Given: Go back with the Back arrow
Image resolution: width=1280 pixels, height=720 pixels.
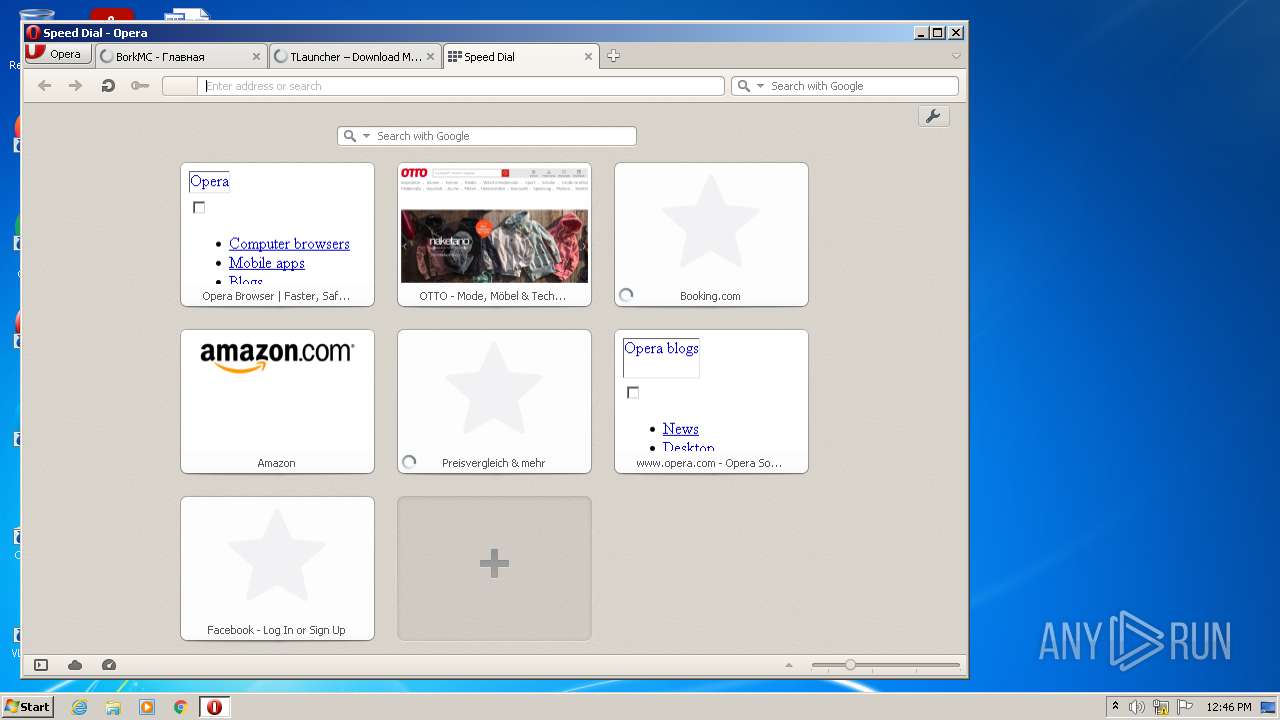Looking at the screenshot, I should click(x=44, y=86).
